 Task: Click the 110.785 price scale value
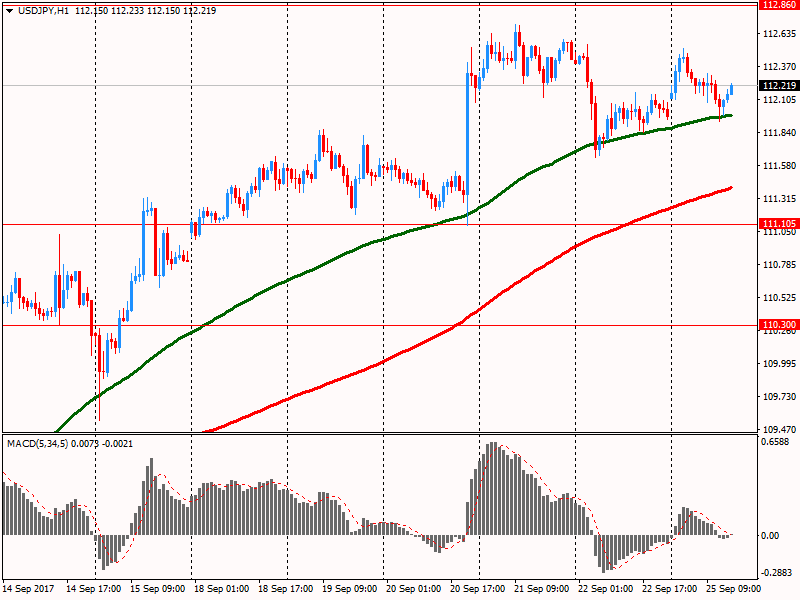(779, 265)
